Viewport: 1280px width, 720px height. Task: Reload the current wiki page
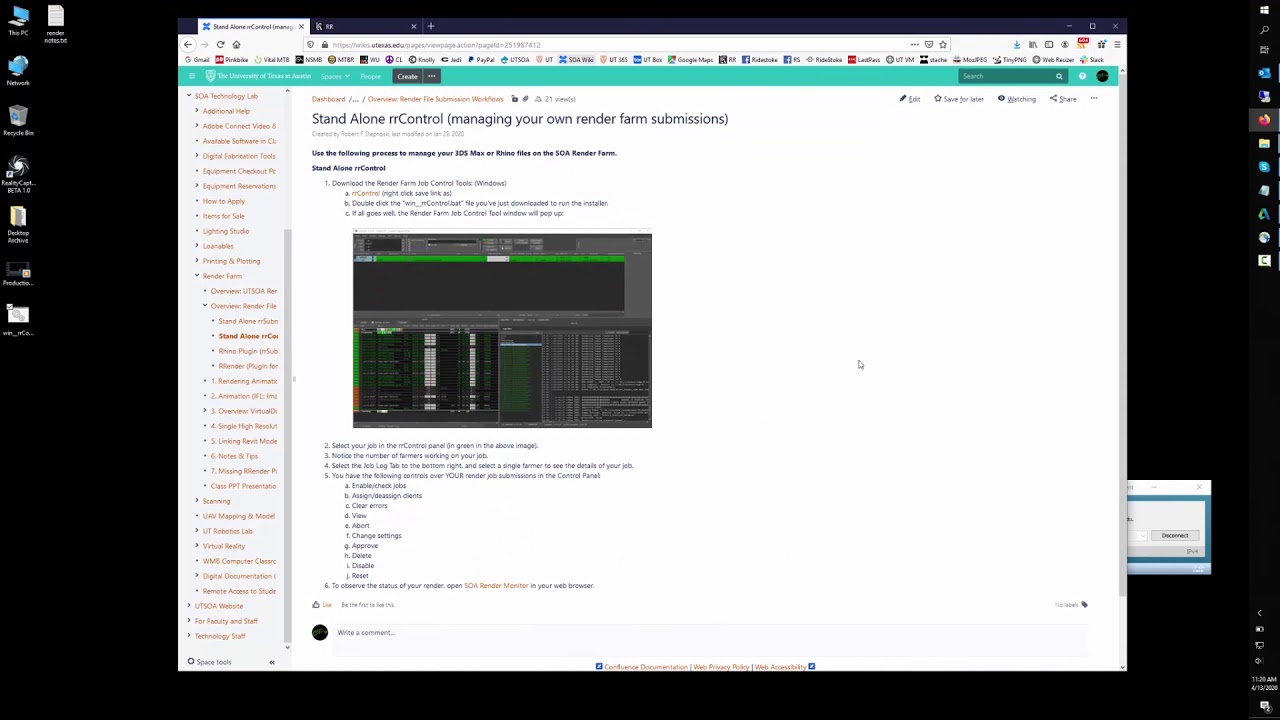(x=220, y=45)
